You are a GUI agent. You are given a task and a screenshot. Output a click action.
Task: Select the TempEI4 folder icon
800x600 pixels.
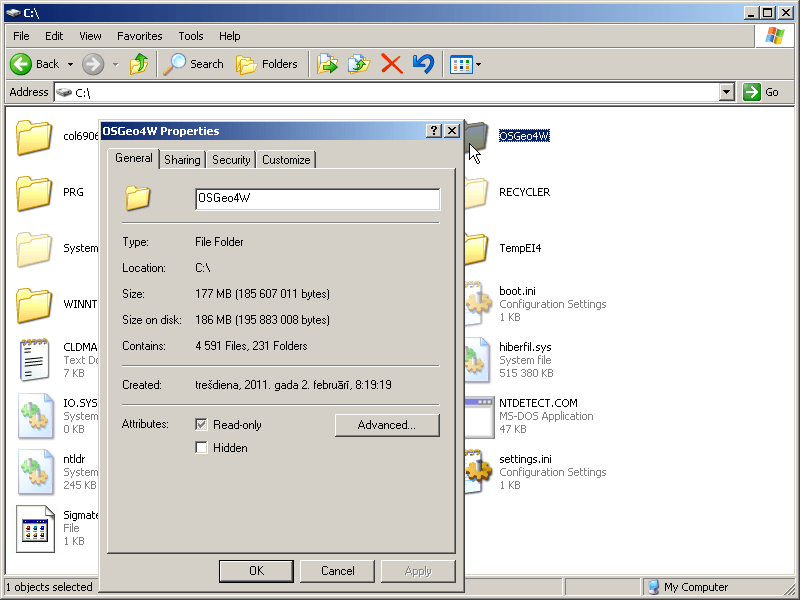point(477,249)
